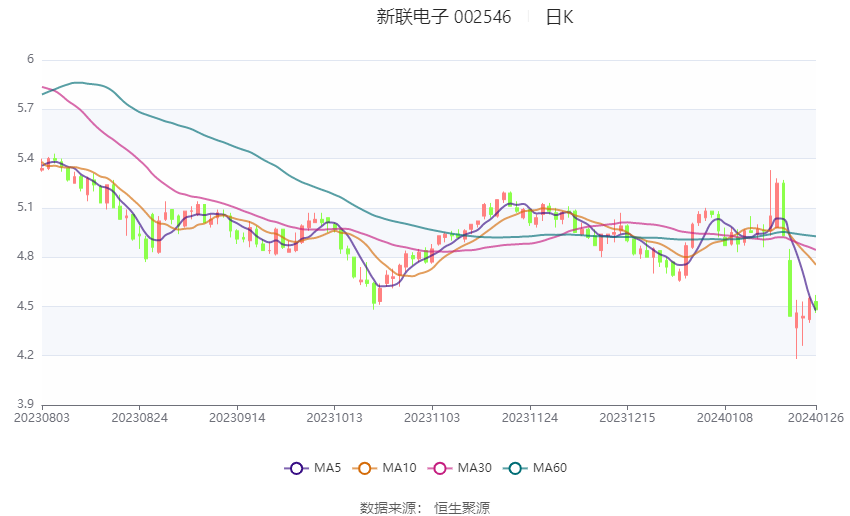Click the 日K period label
Screen dimensions: 850x516
(559, 17)
